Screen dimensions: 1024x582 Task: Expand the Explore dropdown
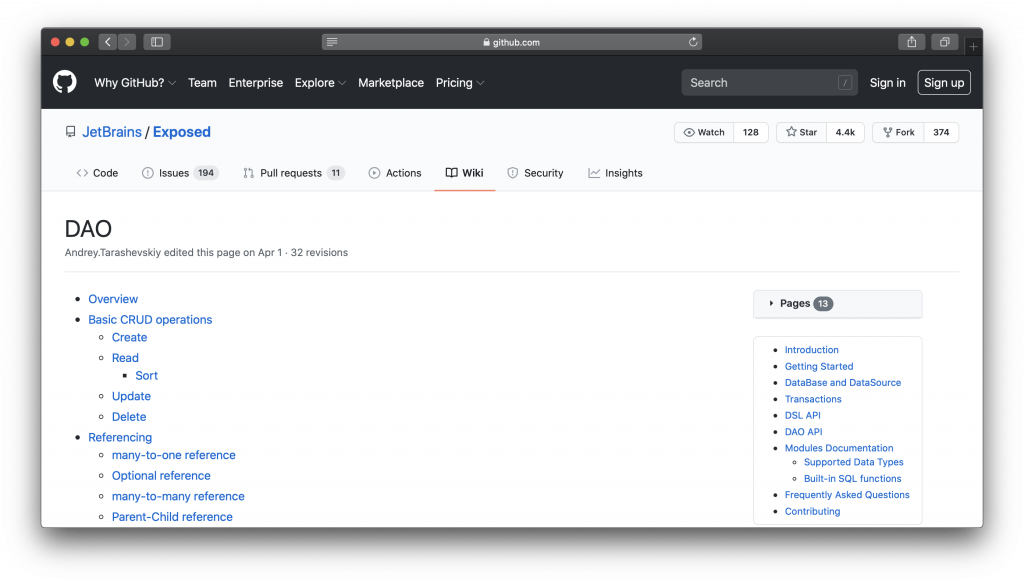[320, 83]
